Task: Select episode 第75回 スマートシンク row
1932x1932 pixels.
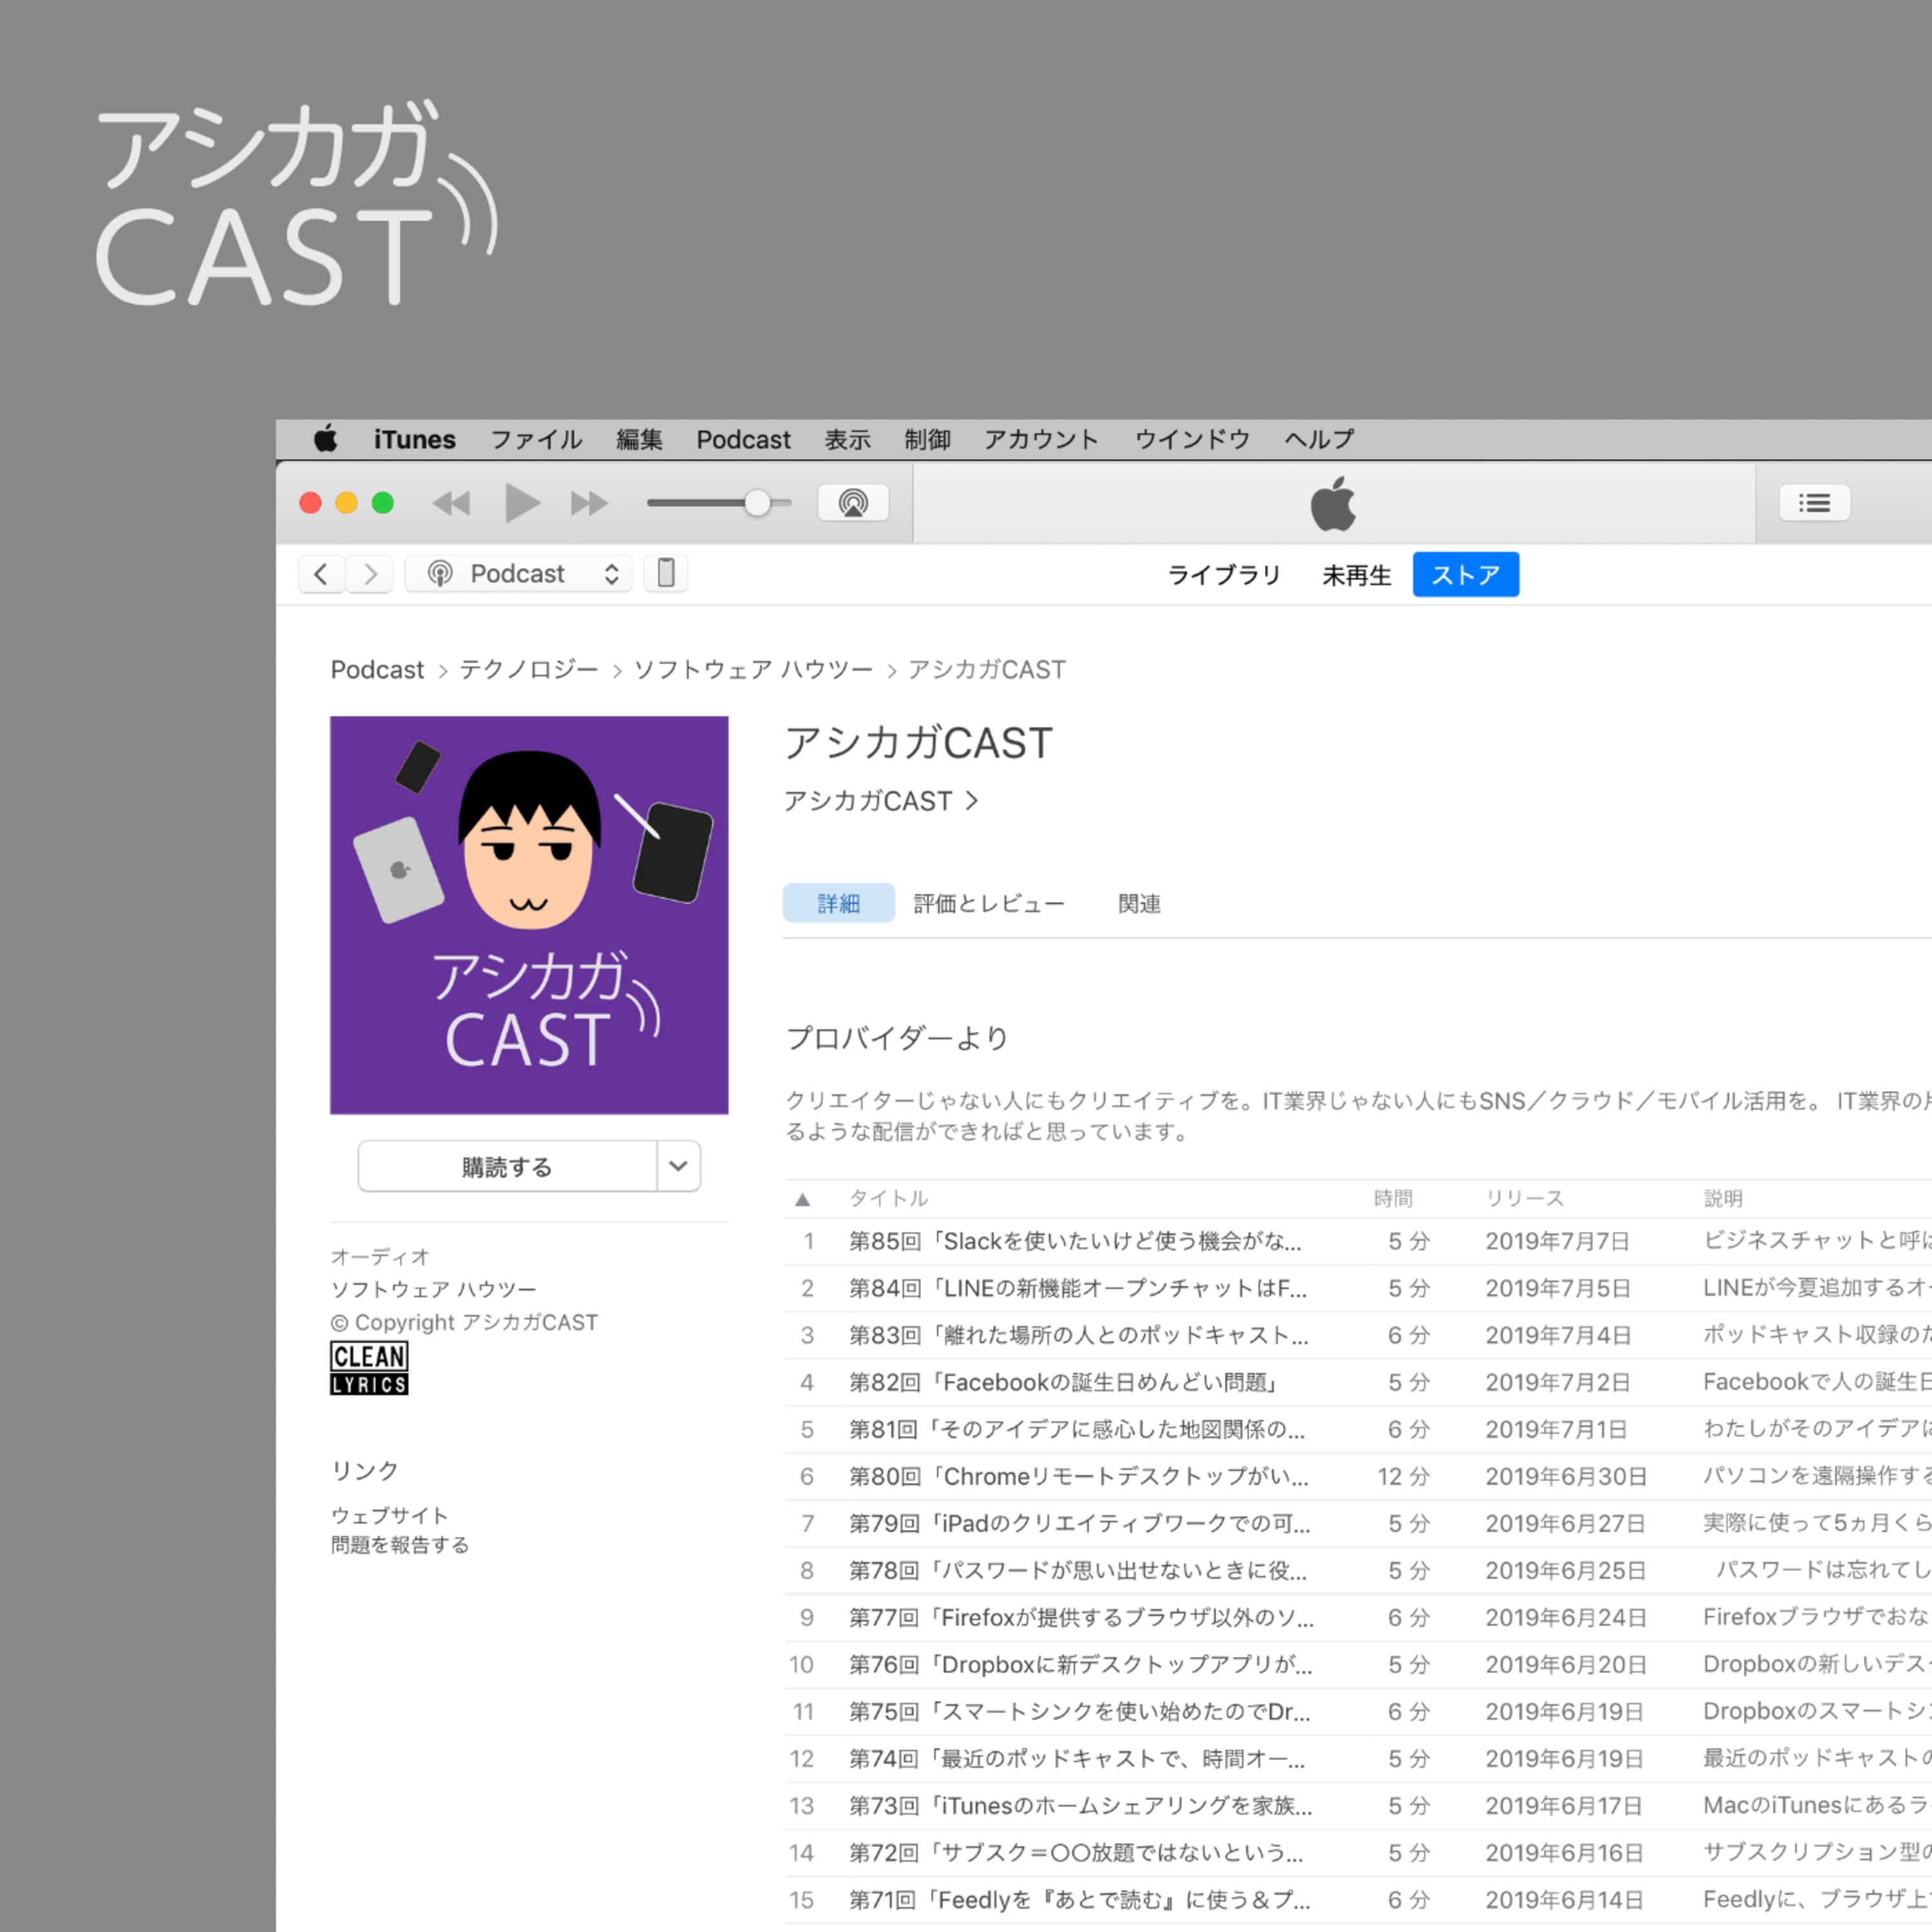Action: tap(1358, 1711)
